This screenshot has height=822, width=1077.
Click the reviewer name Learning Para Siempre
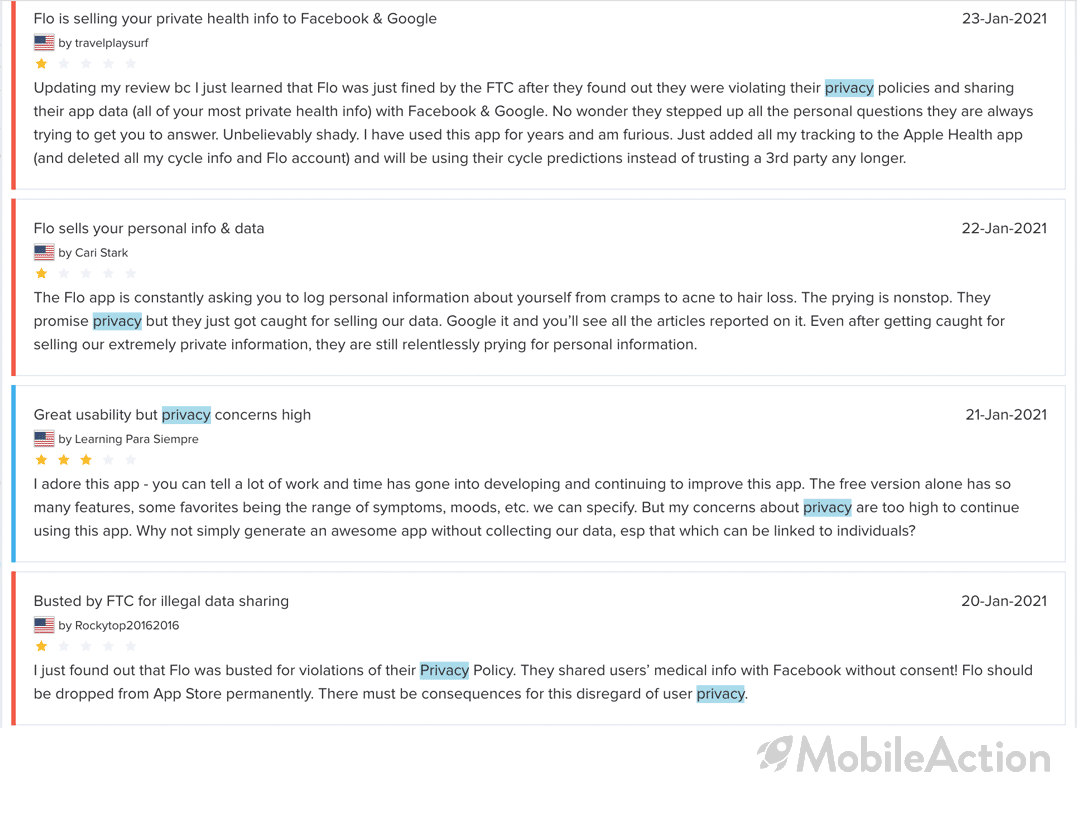point(136,439)
